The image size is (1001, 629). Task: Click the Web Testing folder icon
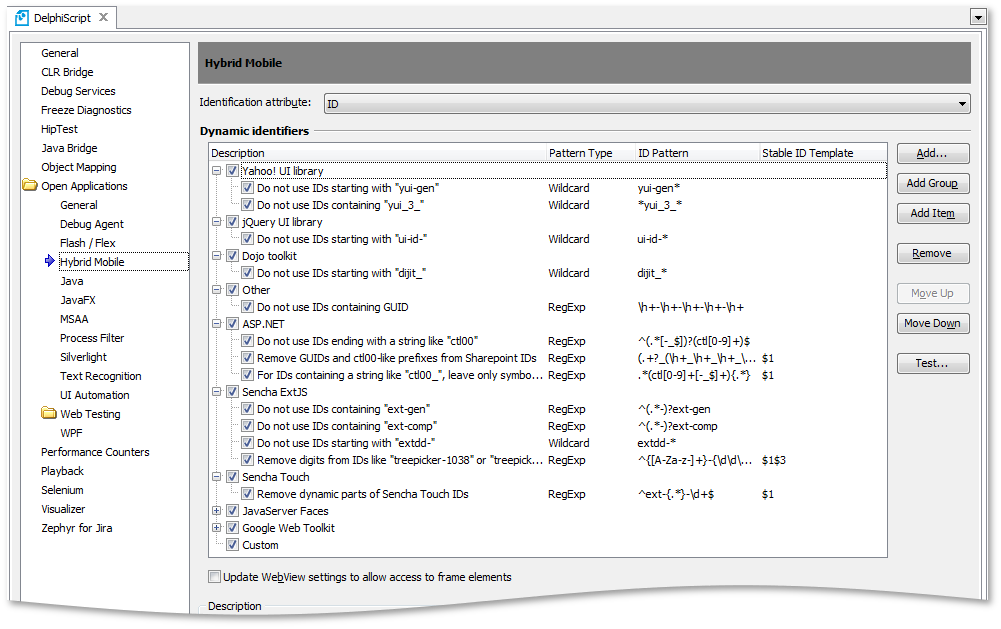(48, 414)
